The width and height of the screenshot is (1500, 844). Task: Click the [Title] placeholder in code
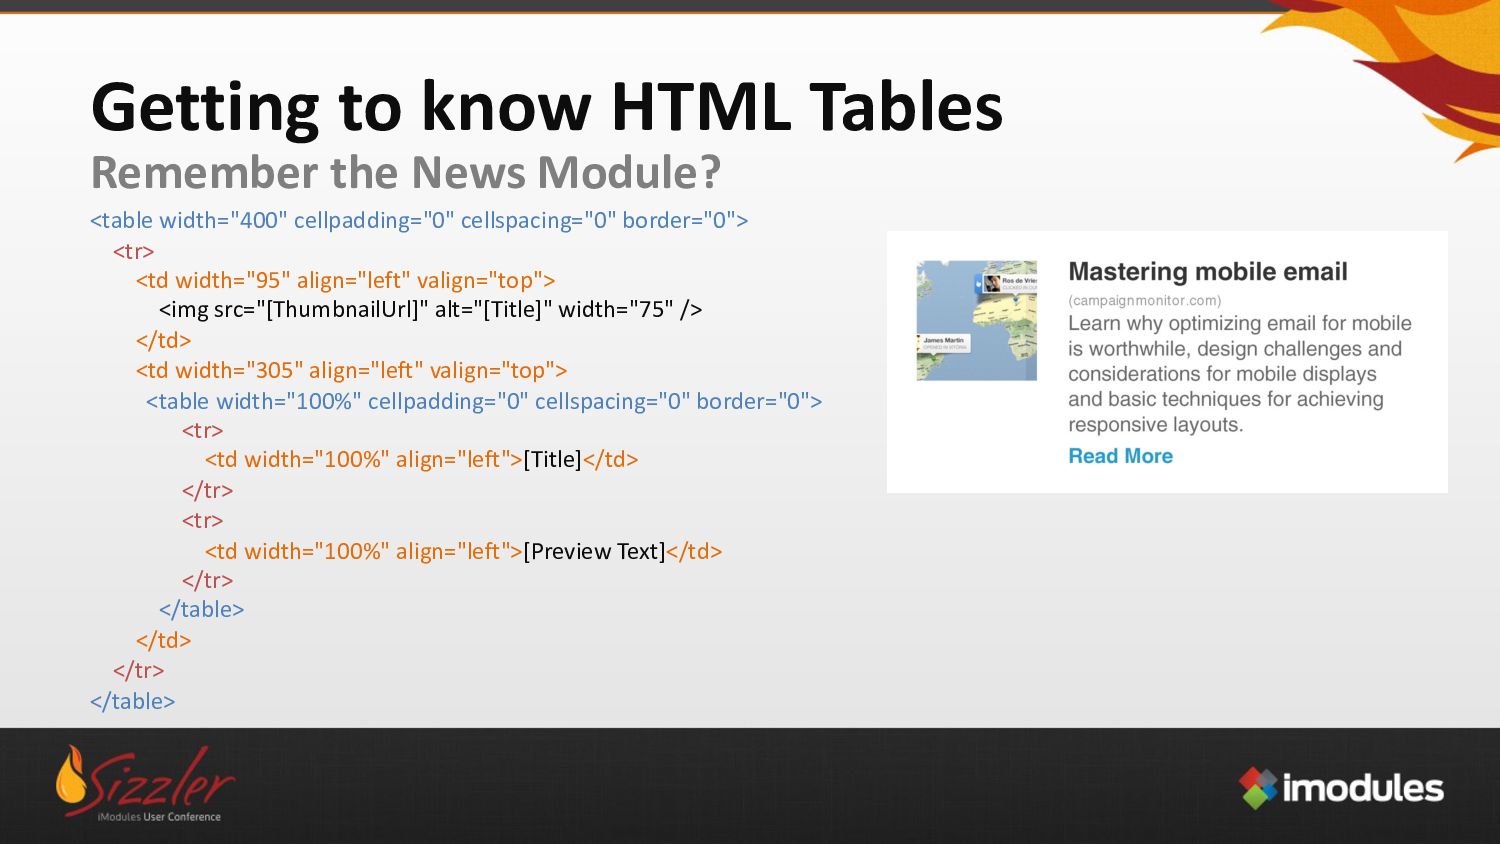pos(552,460)
